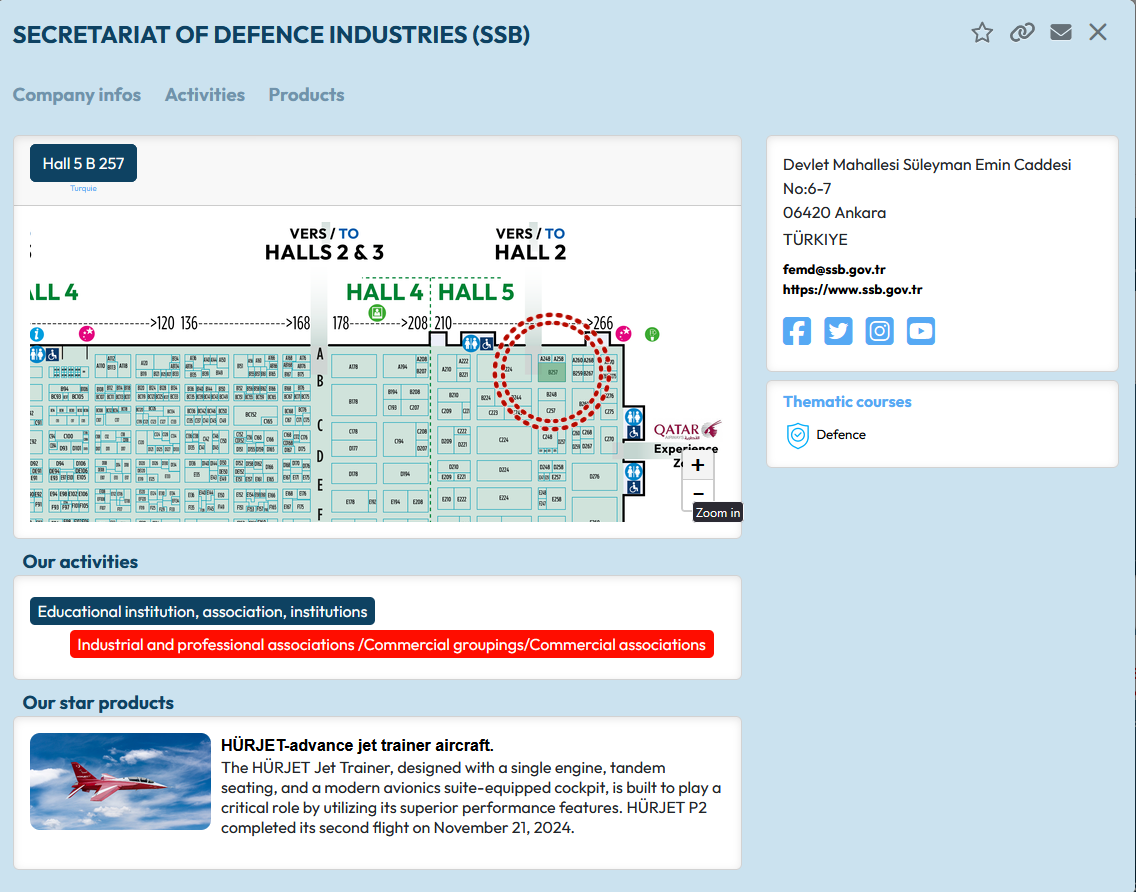Click the Our activities heading

(80, 562)
